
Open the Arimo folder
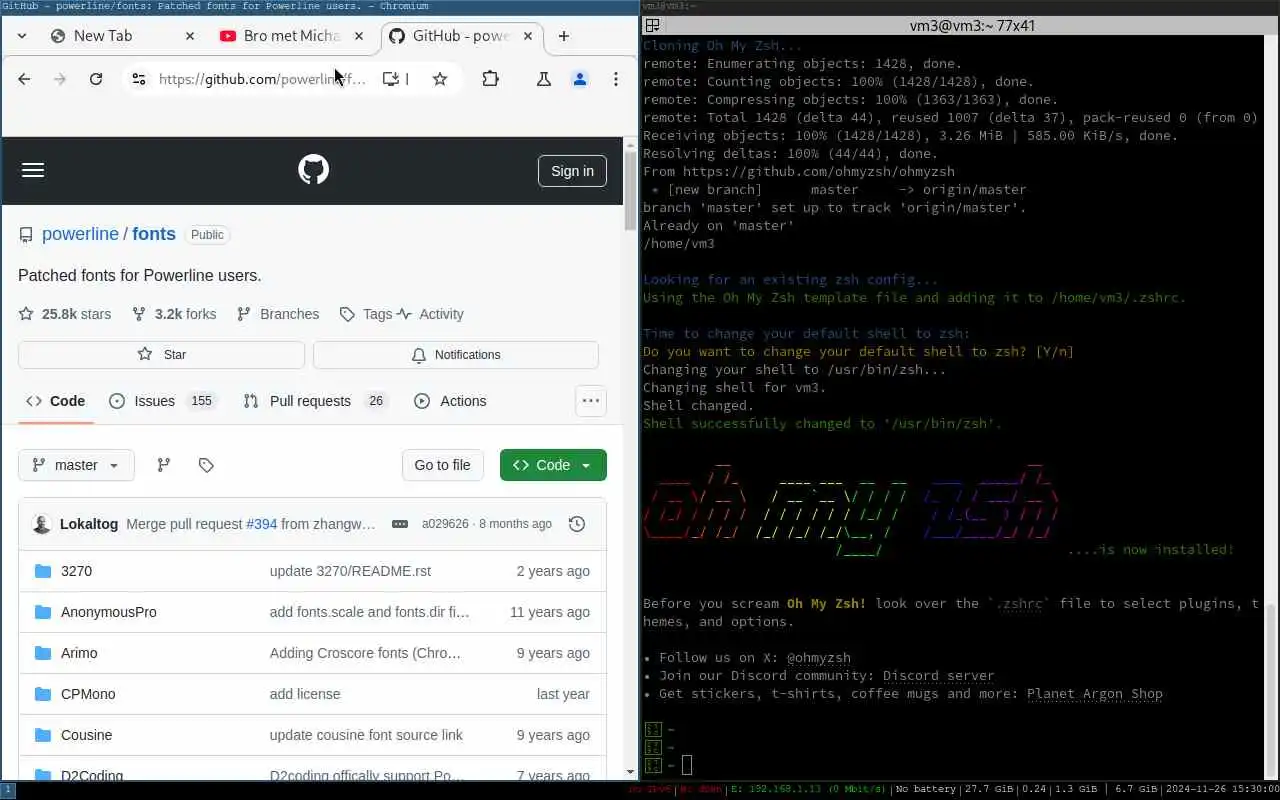[79, 653]
